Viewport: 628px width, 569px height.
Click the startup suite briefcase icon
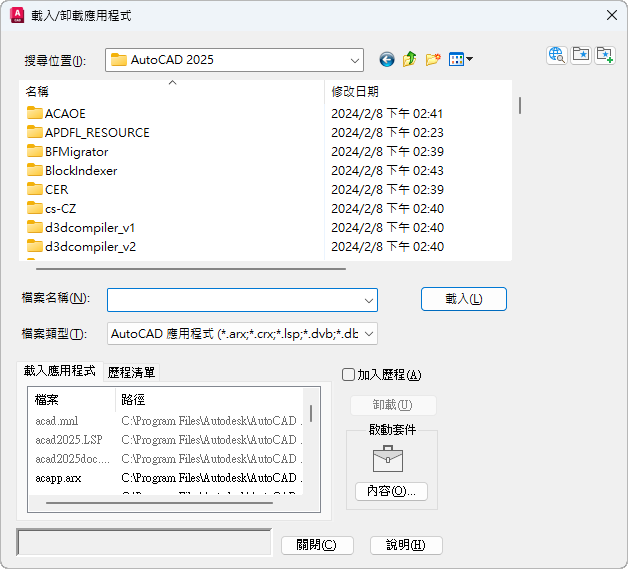[388, 458]
